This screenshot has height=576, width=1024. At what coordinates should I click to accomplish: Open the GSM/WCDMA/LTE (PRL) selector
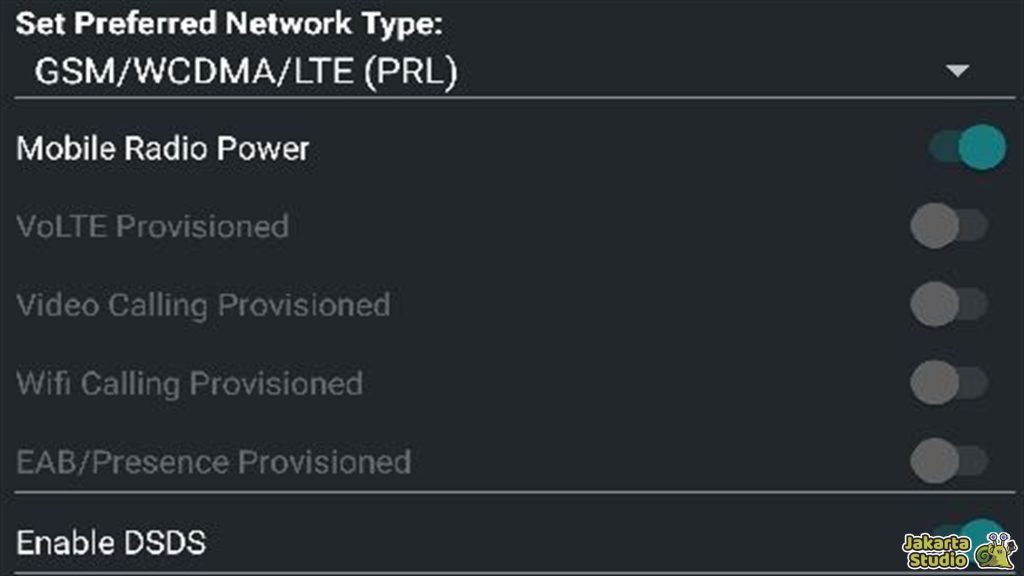pyautogui.click(x=246, y=72)
